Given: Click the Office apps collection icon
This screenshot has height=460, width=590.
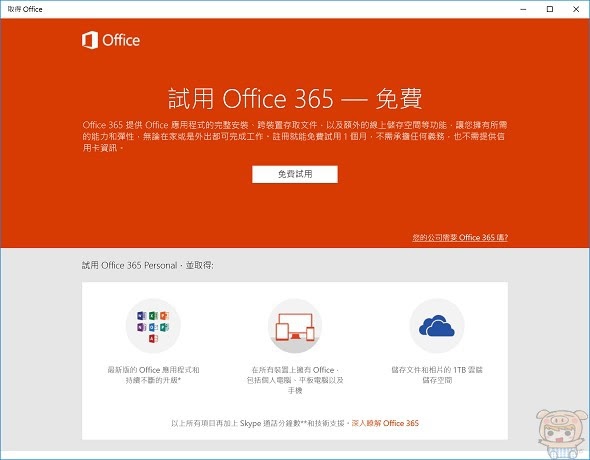Looking at the screenshot, I should [x=153, y=326].
